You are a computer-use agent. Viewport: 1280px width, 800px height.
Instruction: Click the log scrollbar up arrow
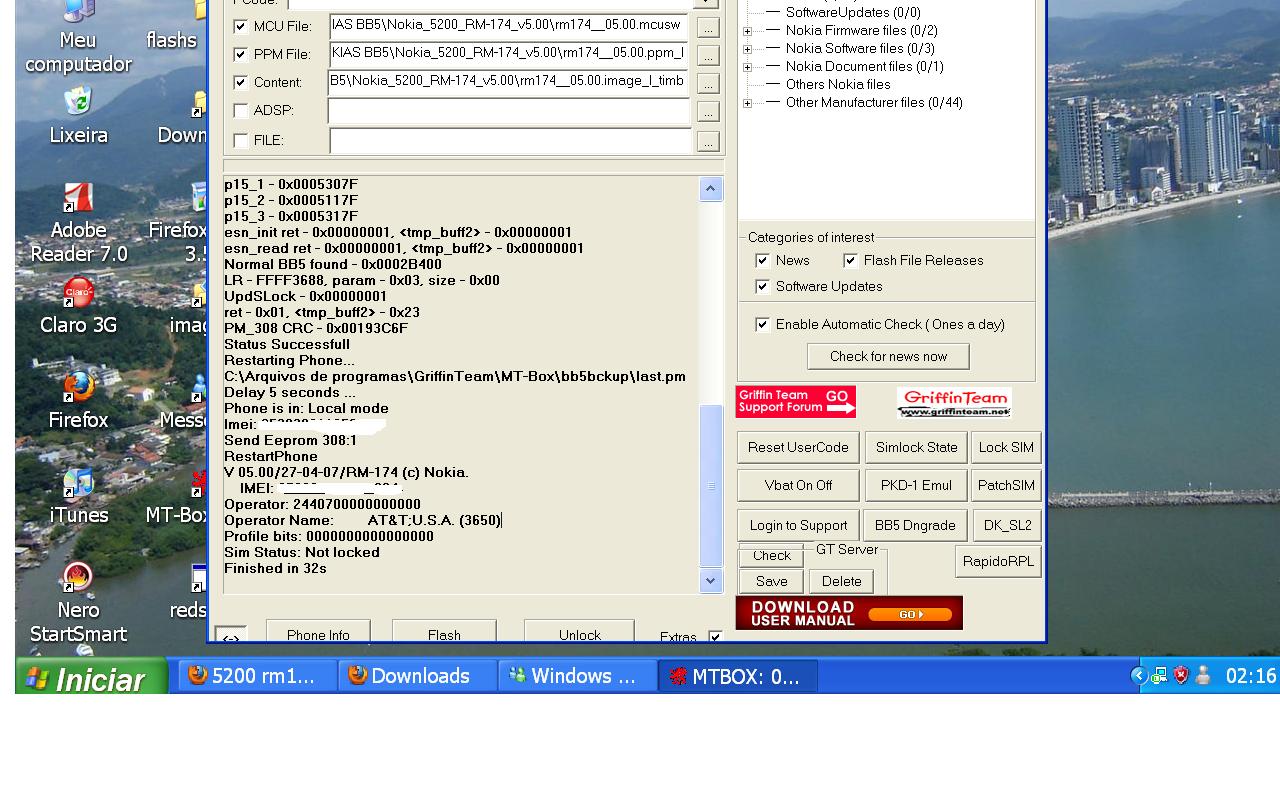[711, 189]
